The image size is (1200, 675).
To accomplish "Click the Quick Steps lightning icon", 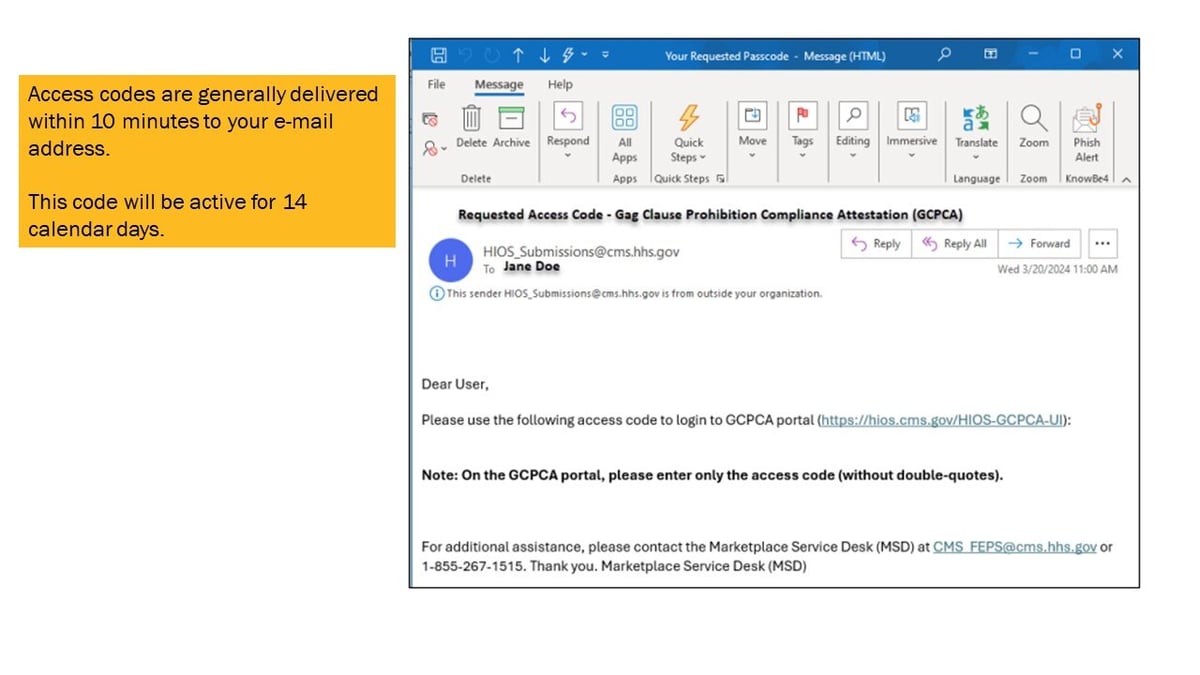I will coord(687,118).
